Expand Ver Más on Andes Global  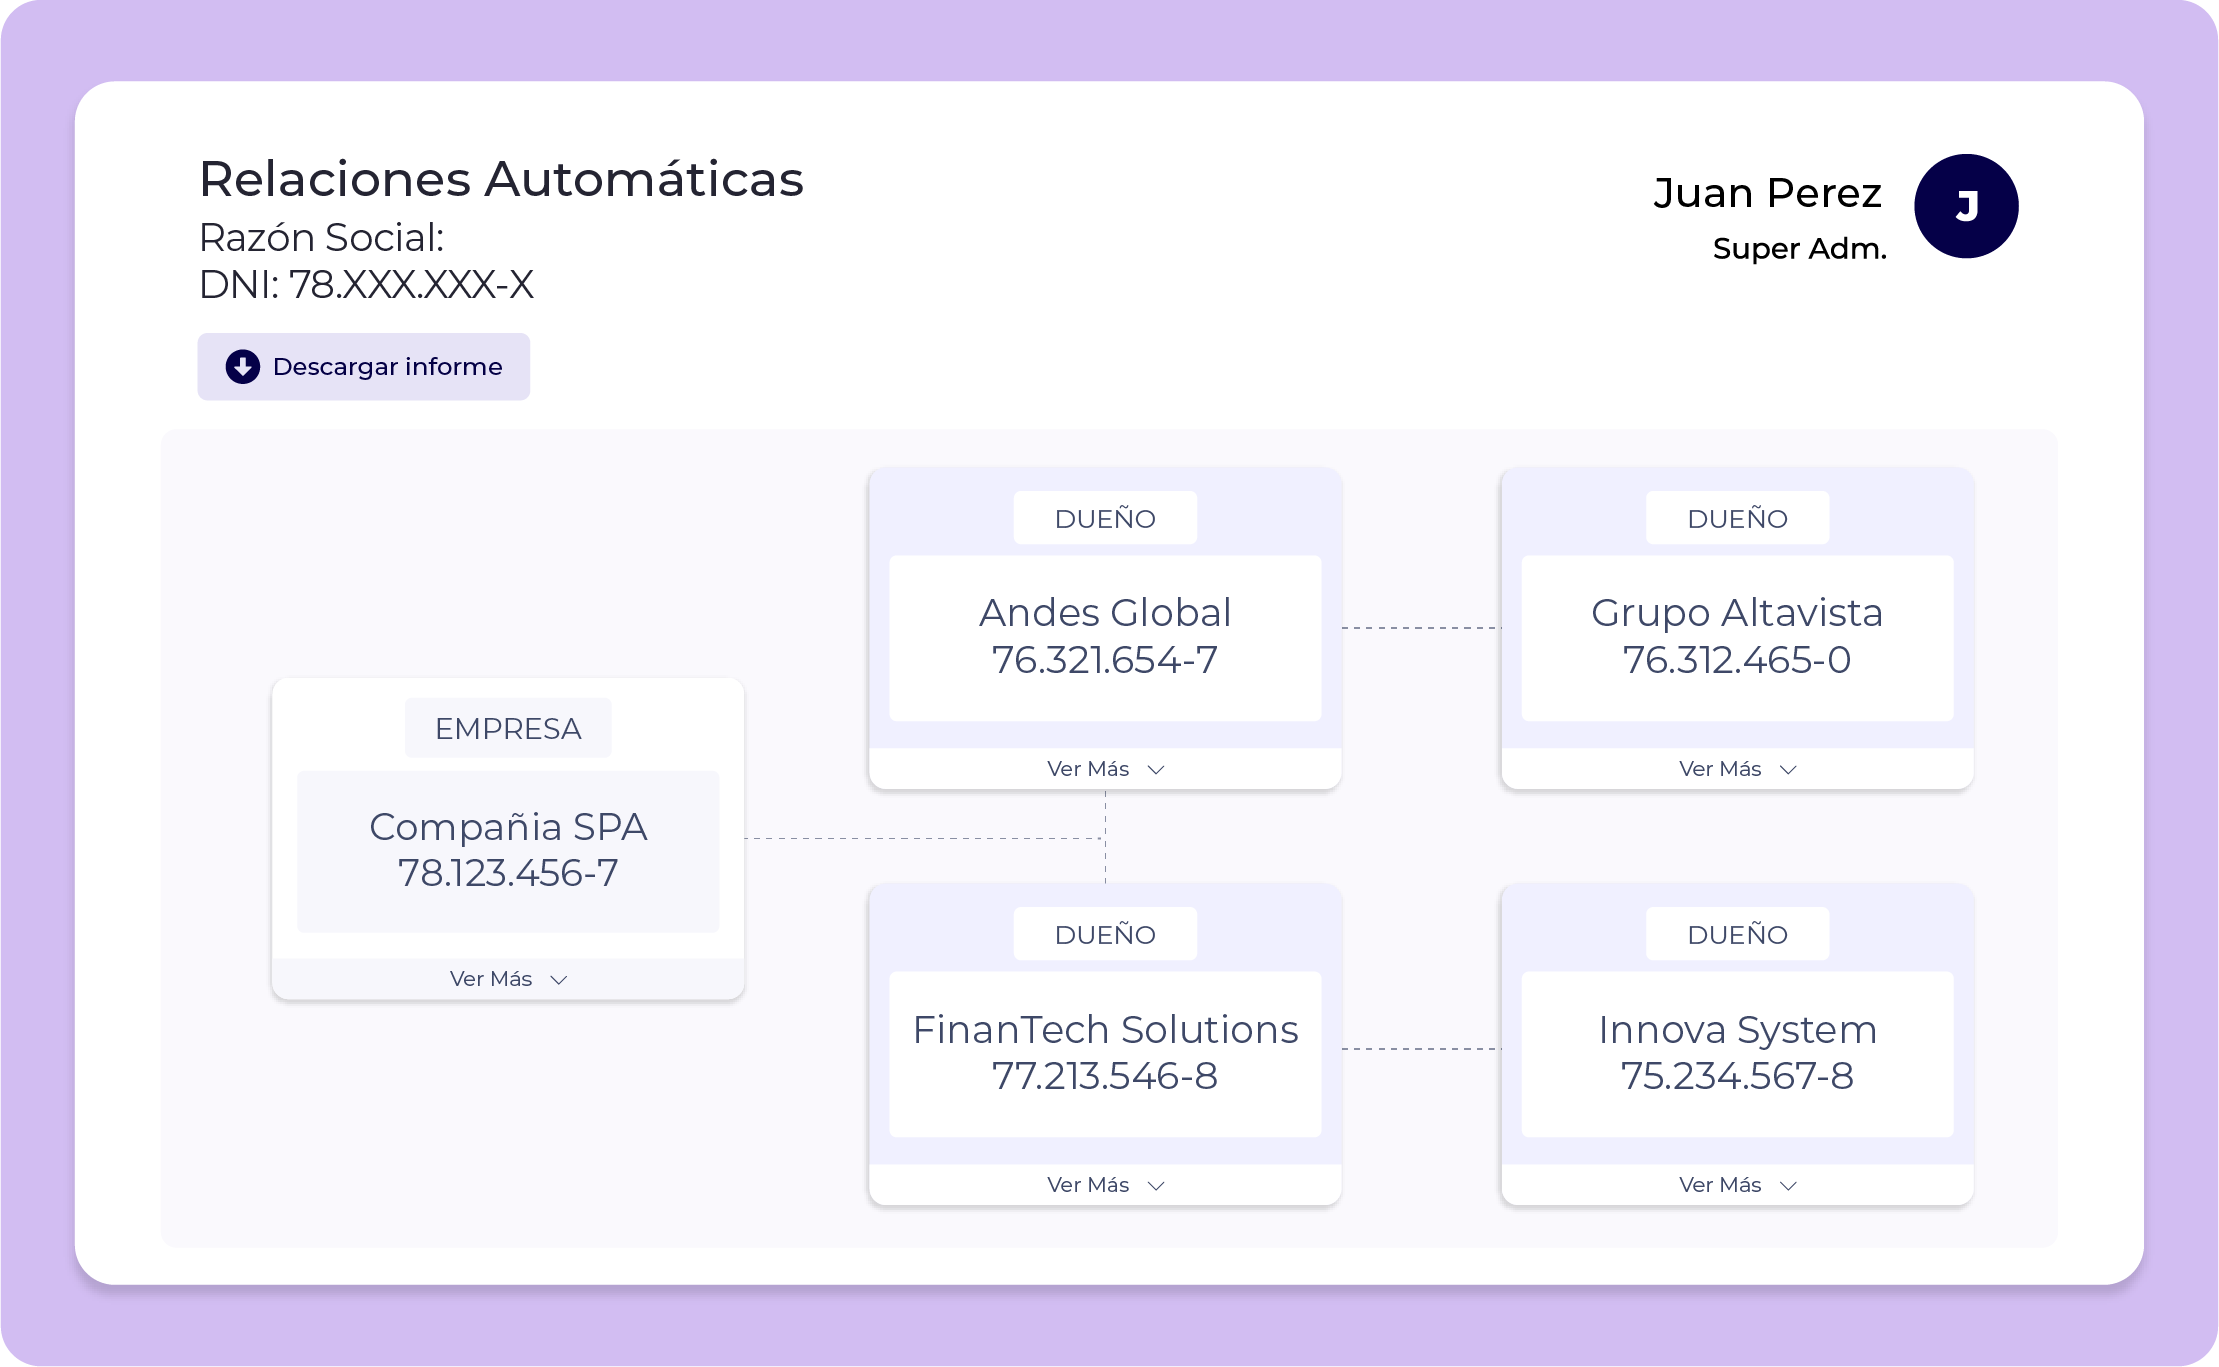click(x=1088, y=769)
